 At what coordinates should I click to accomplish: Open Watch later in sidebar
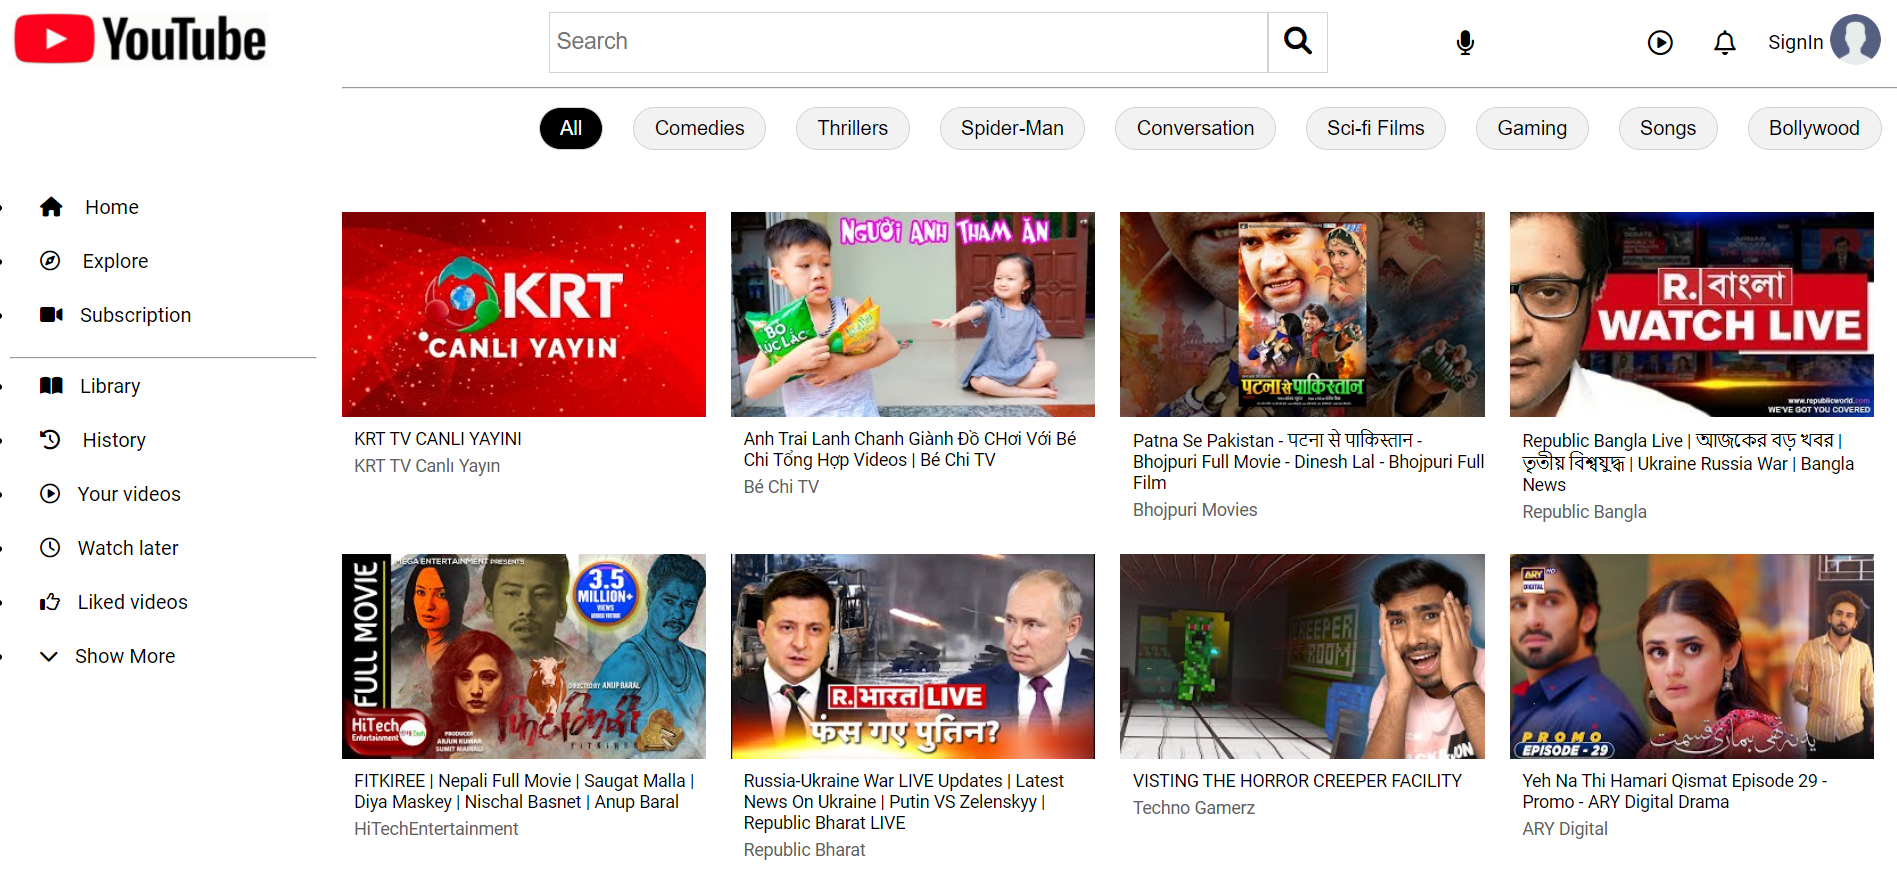(x=128, y=548)
